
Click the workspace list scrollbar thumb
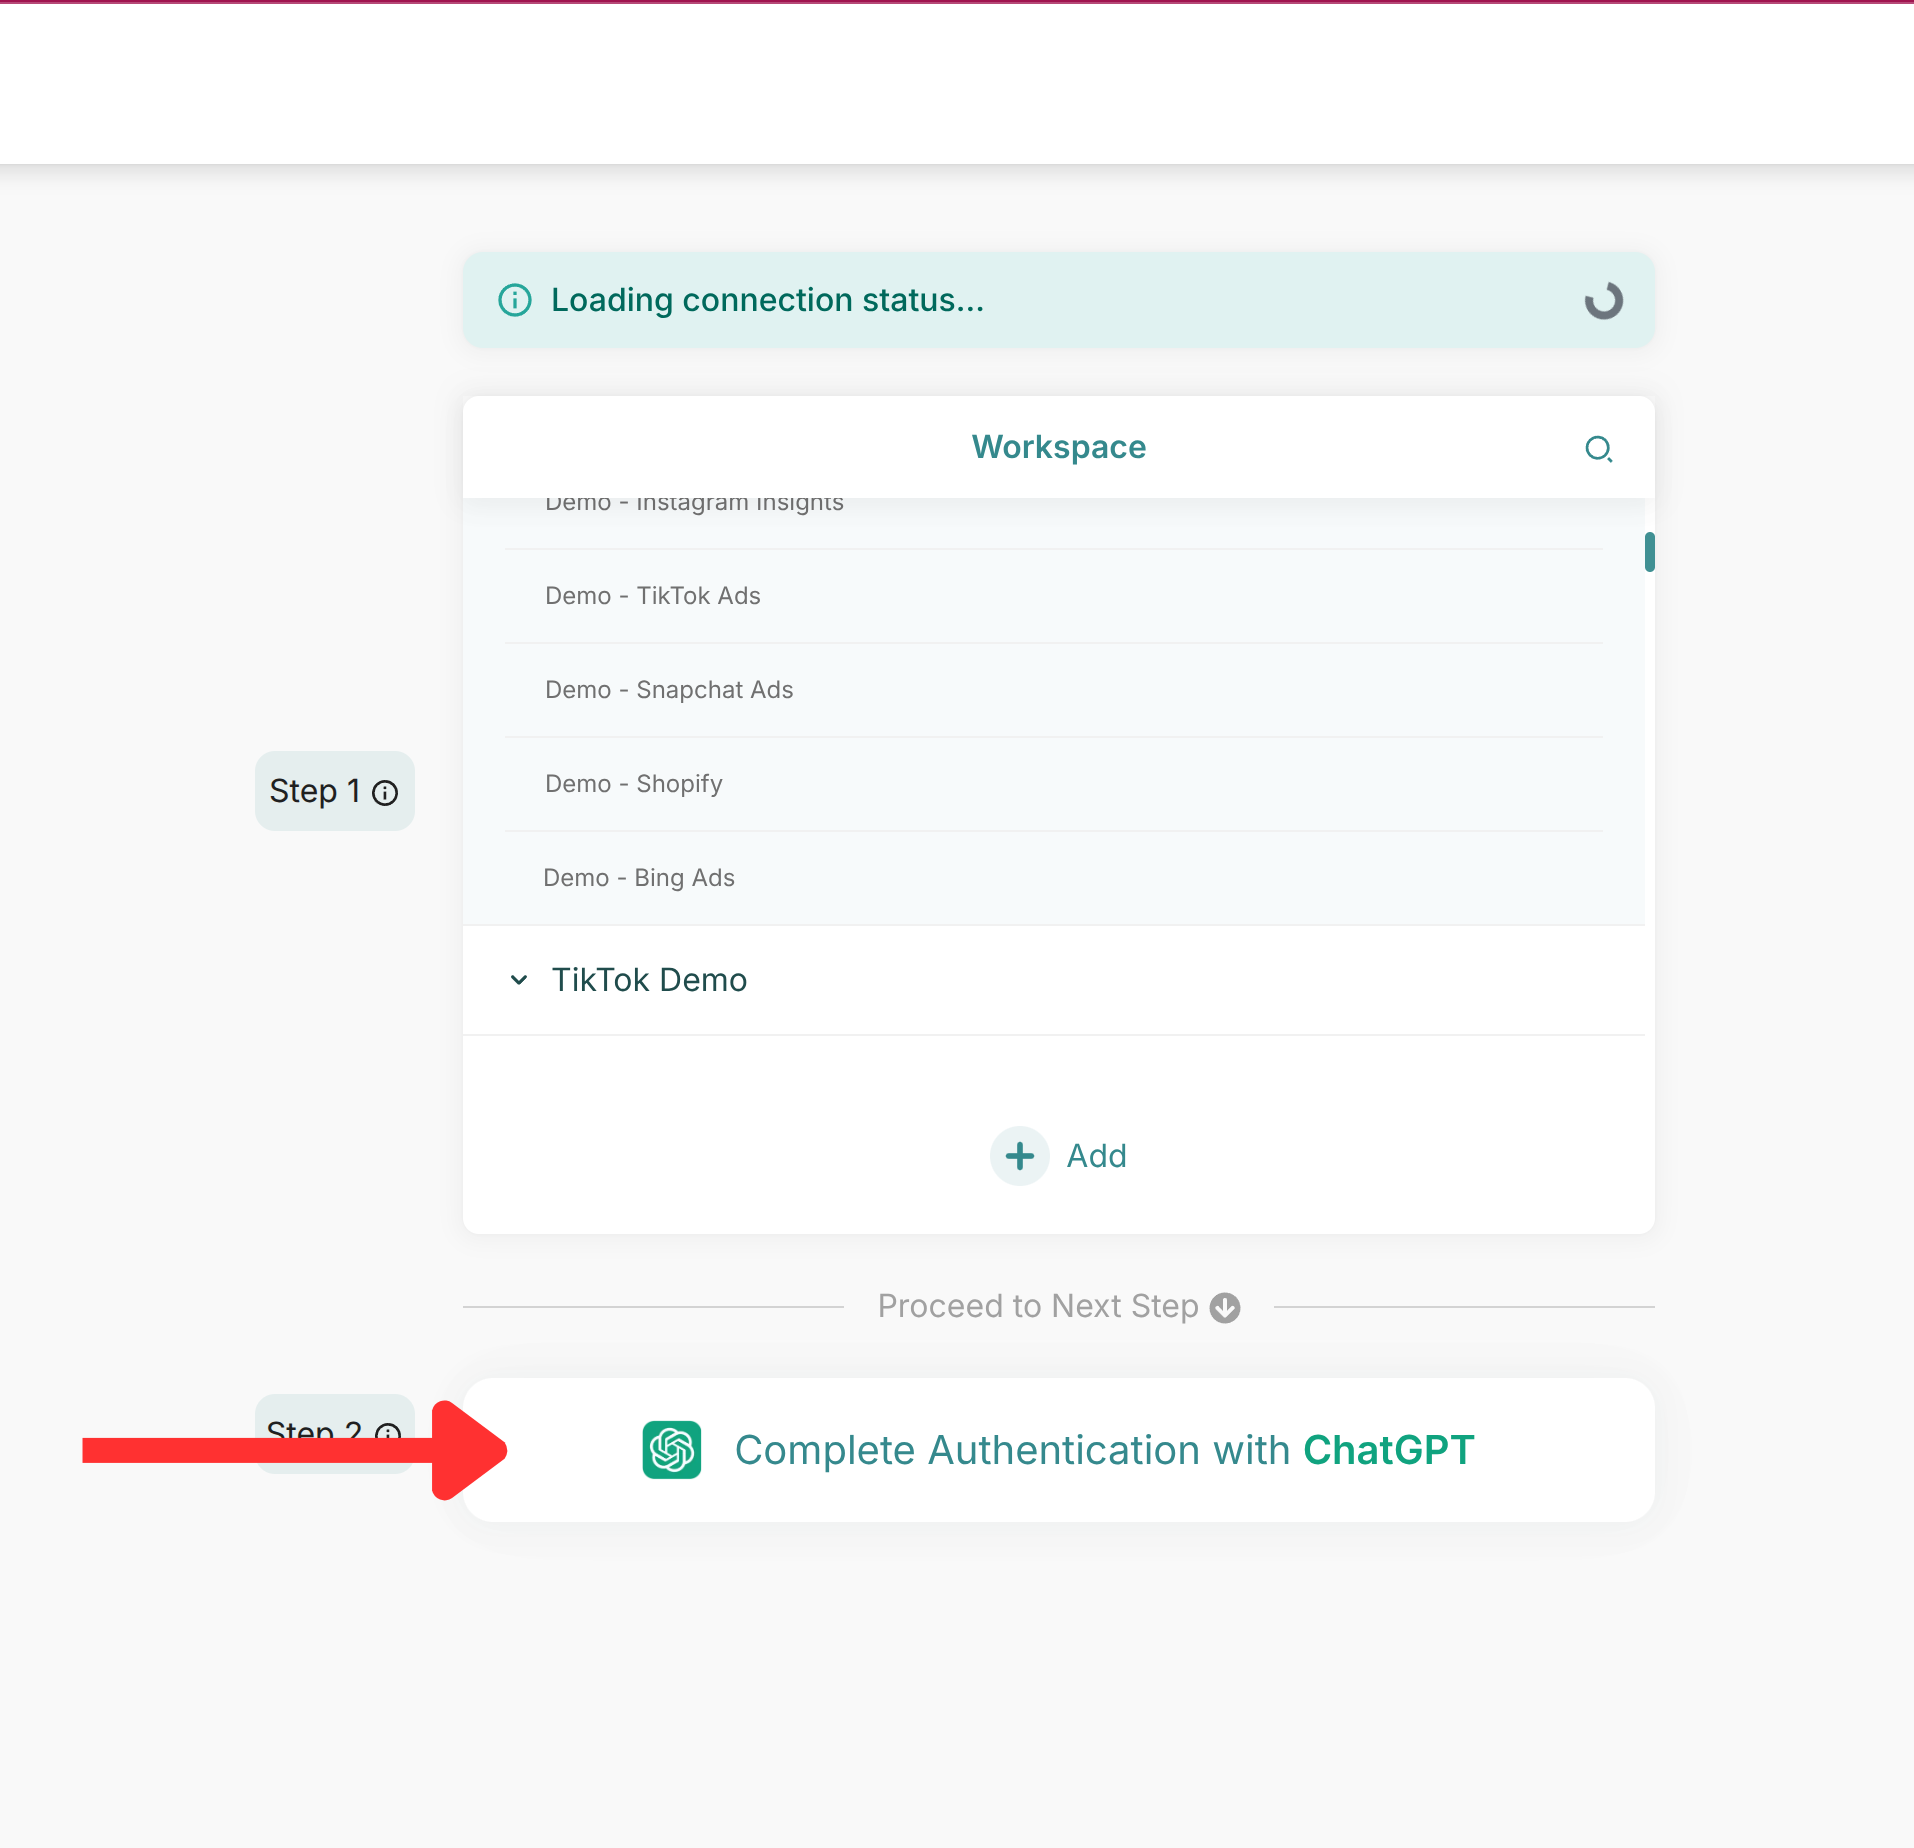click(1649, 552)
